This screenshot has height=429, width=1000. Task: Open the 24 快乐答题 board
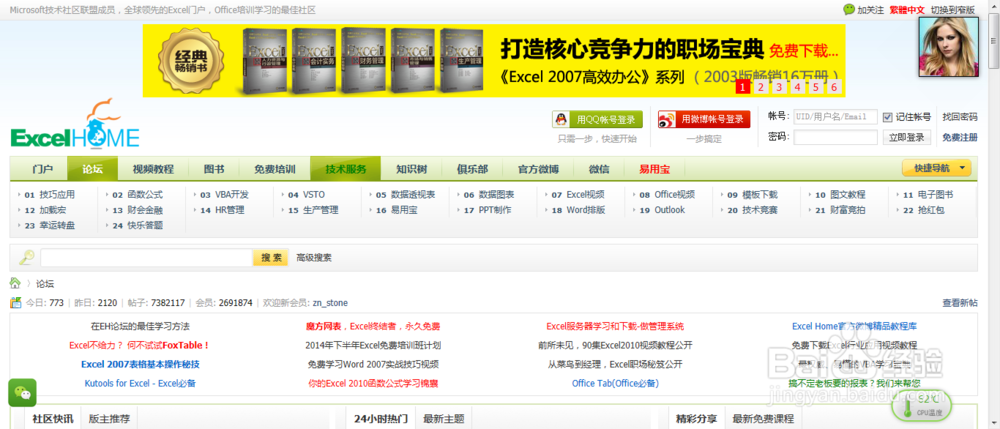point(137,225)
